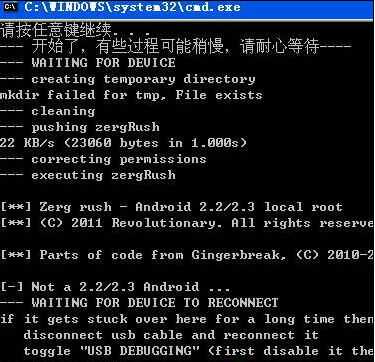Click the cmd.exe window title text
Image resolution: width=375 pixels, height=362 pixels.
[132, 7]
